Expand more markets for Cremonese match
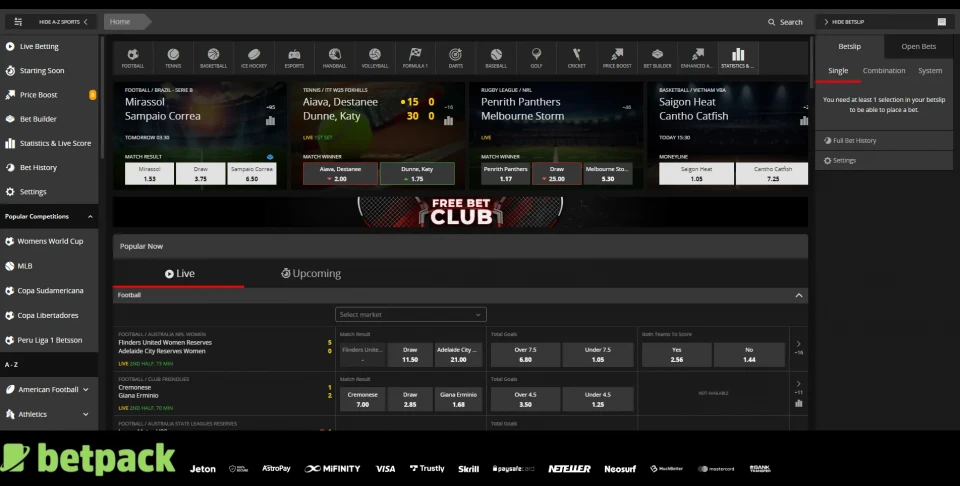The image size is (960, 486). tap(798, 384)
